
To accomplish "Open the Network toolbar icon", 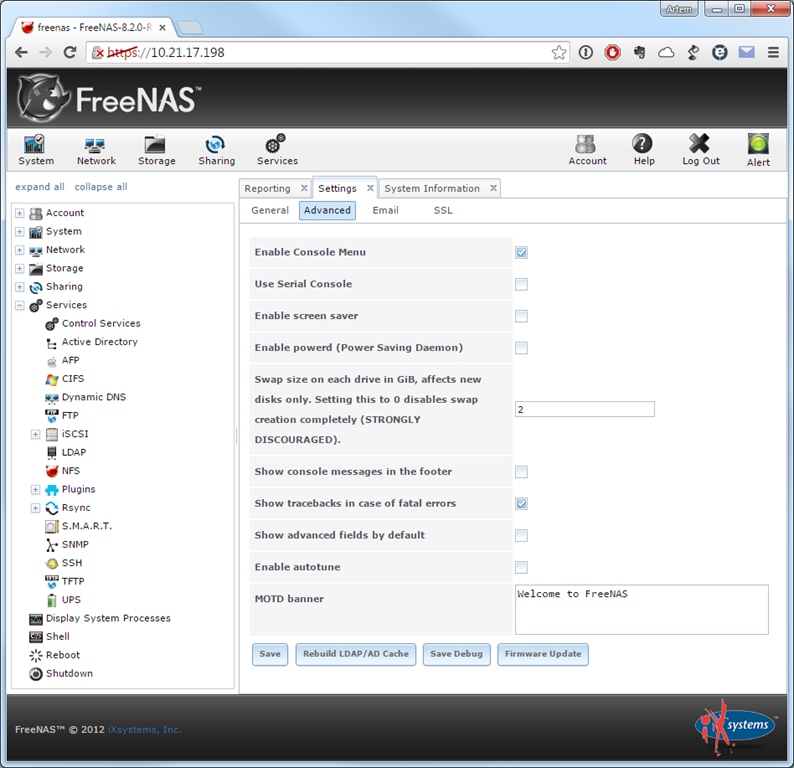I will click(96, 150).
